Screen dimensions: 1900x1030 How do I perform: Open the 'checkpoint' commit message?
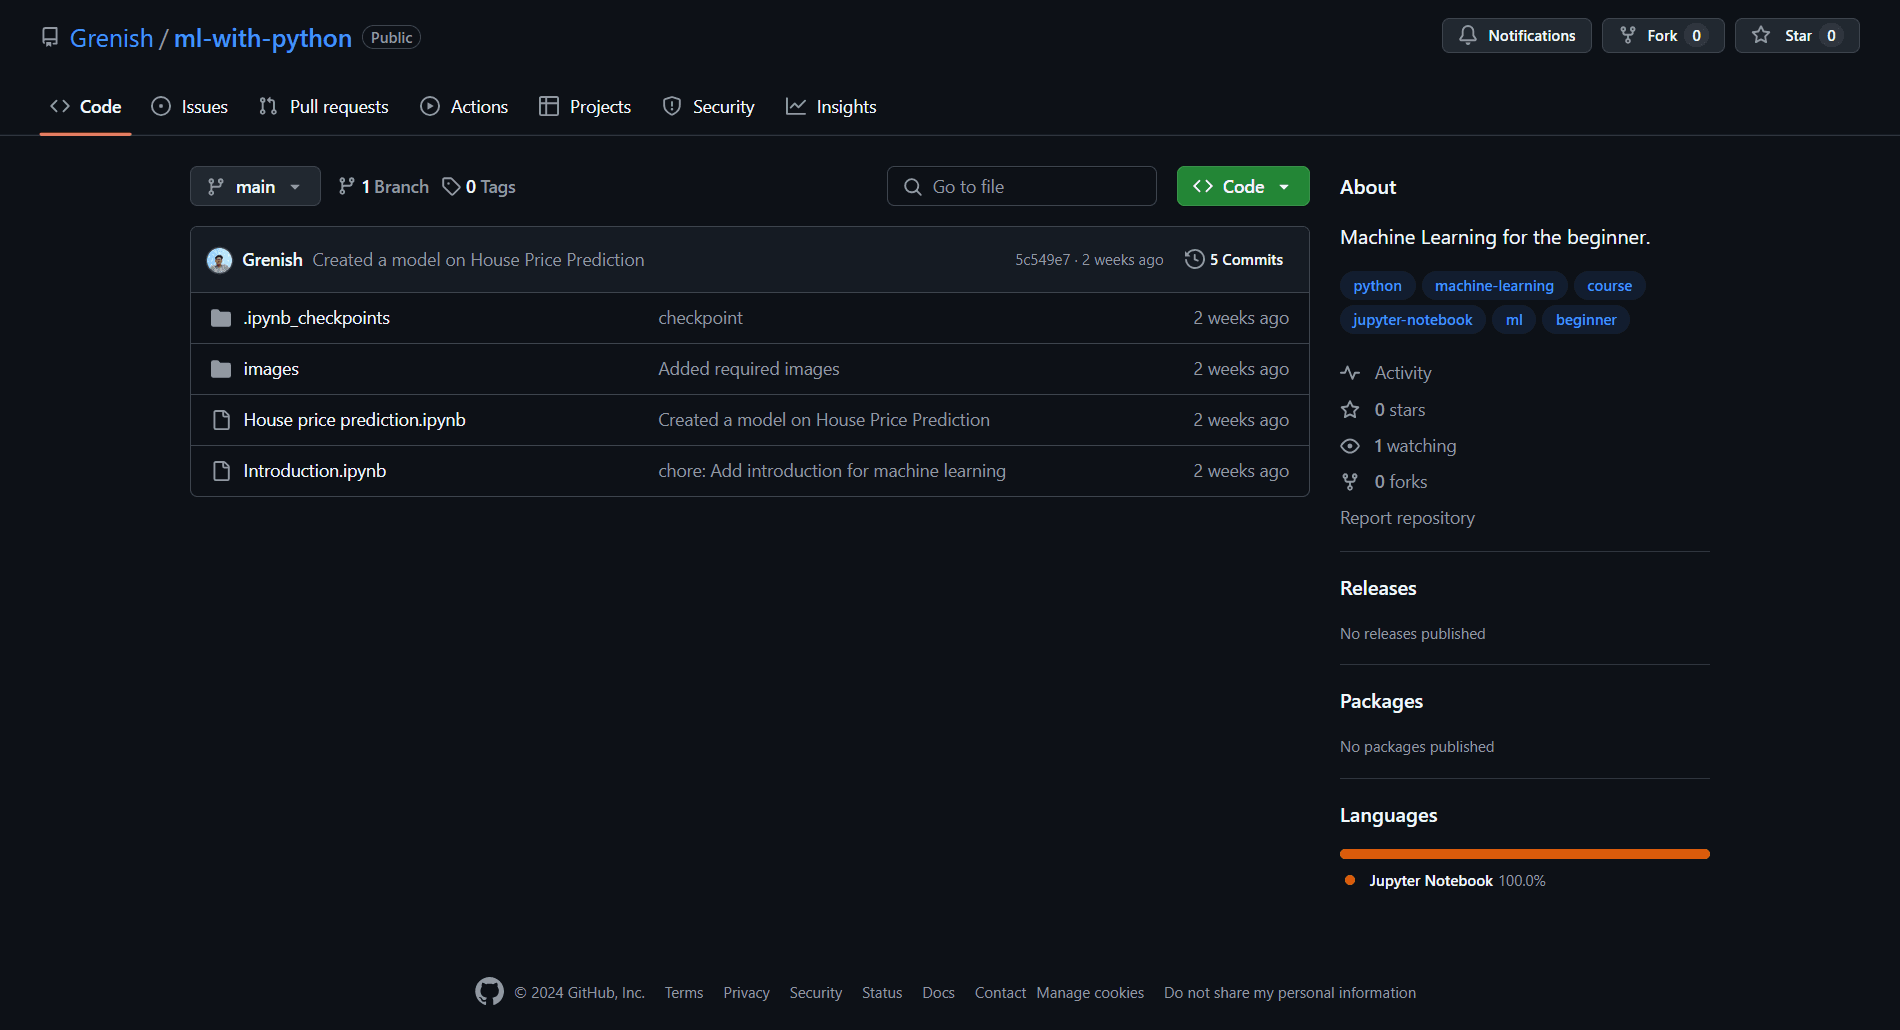(x=700, y=318)
